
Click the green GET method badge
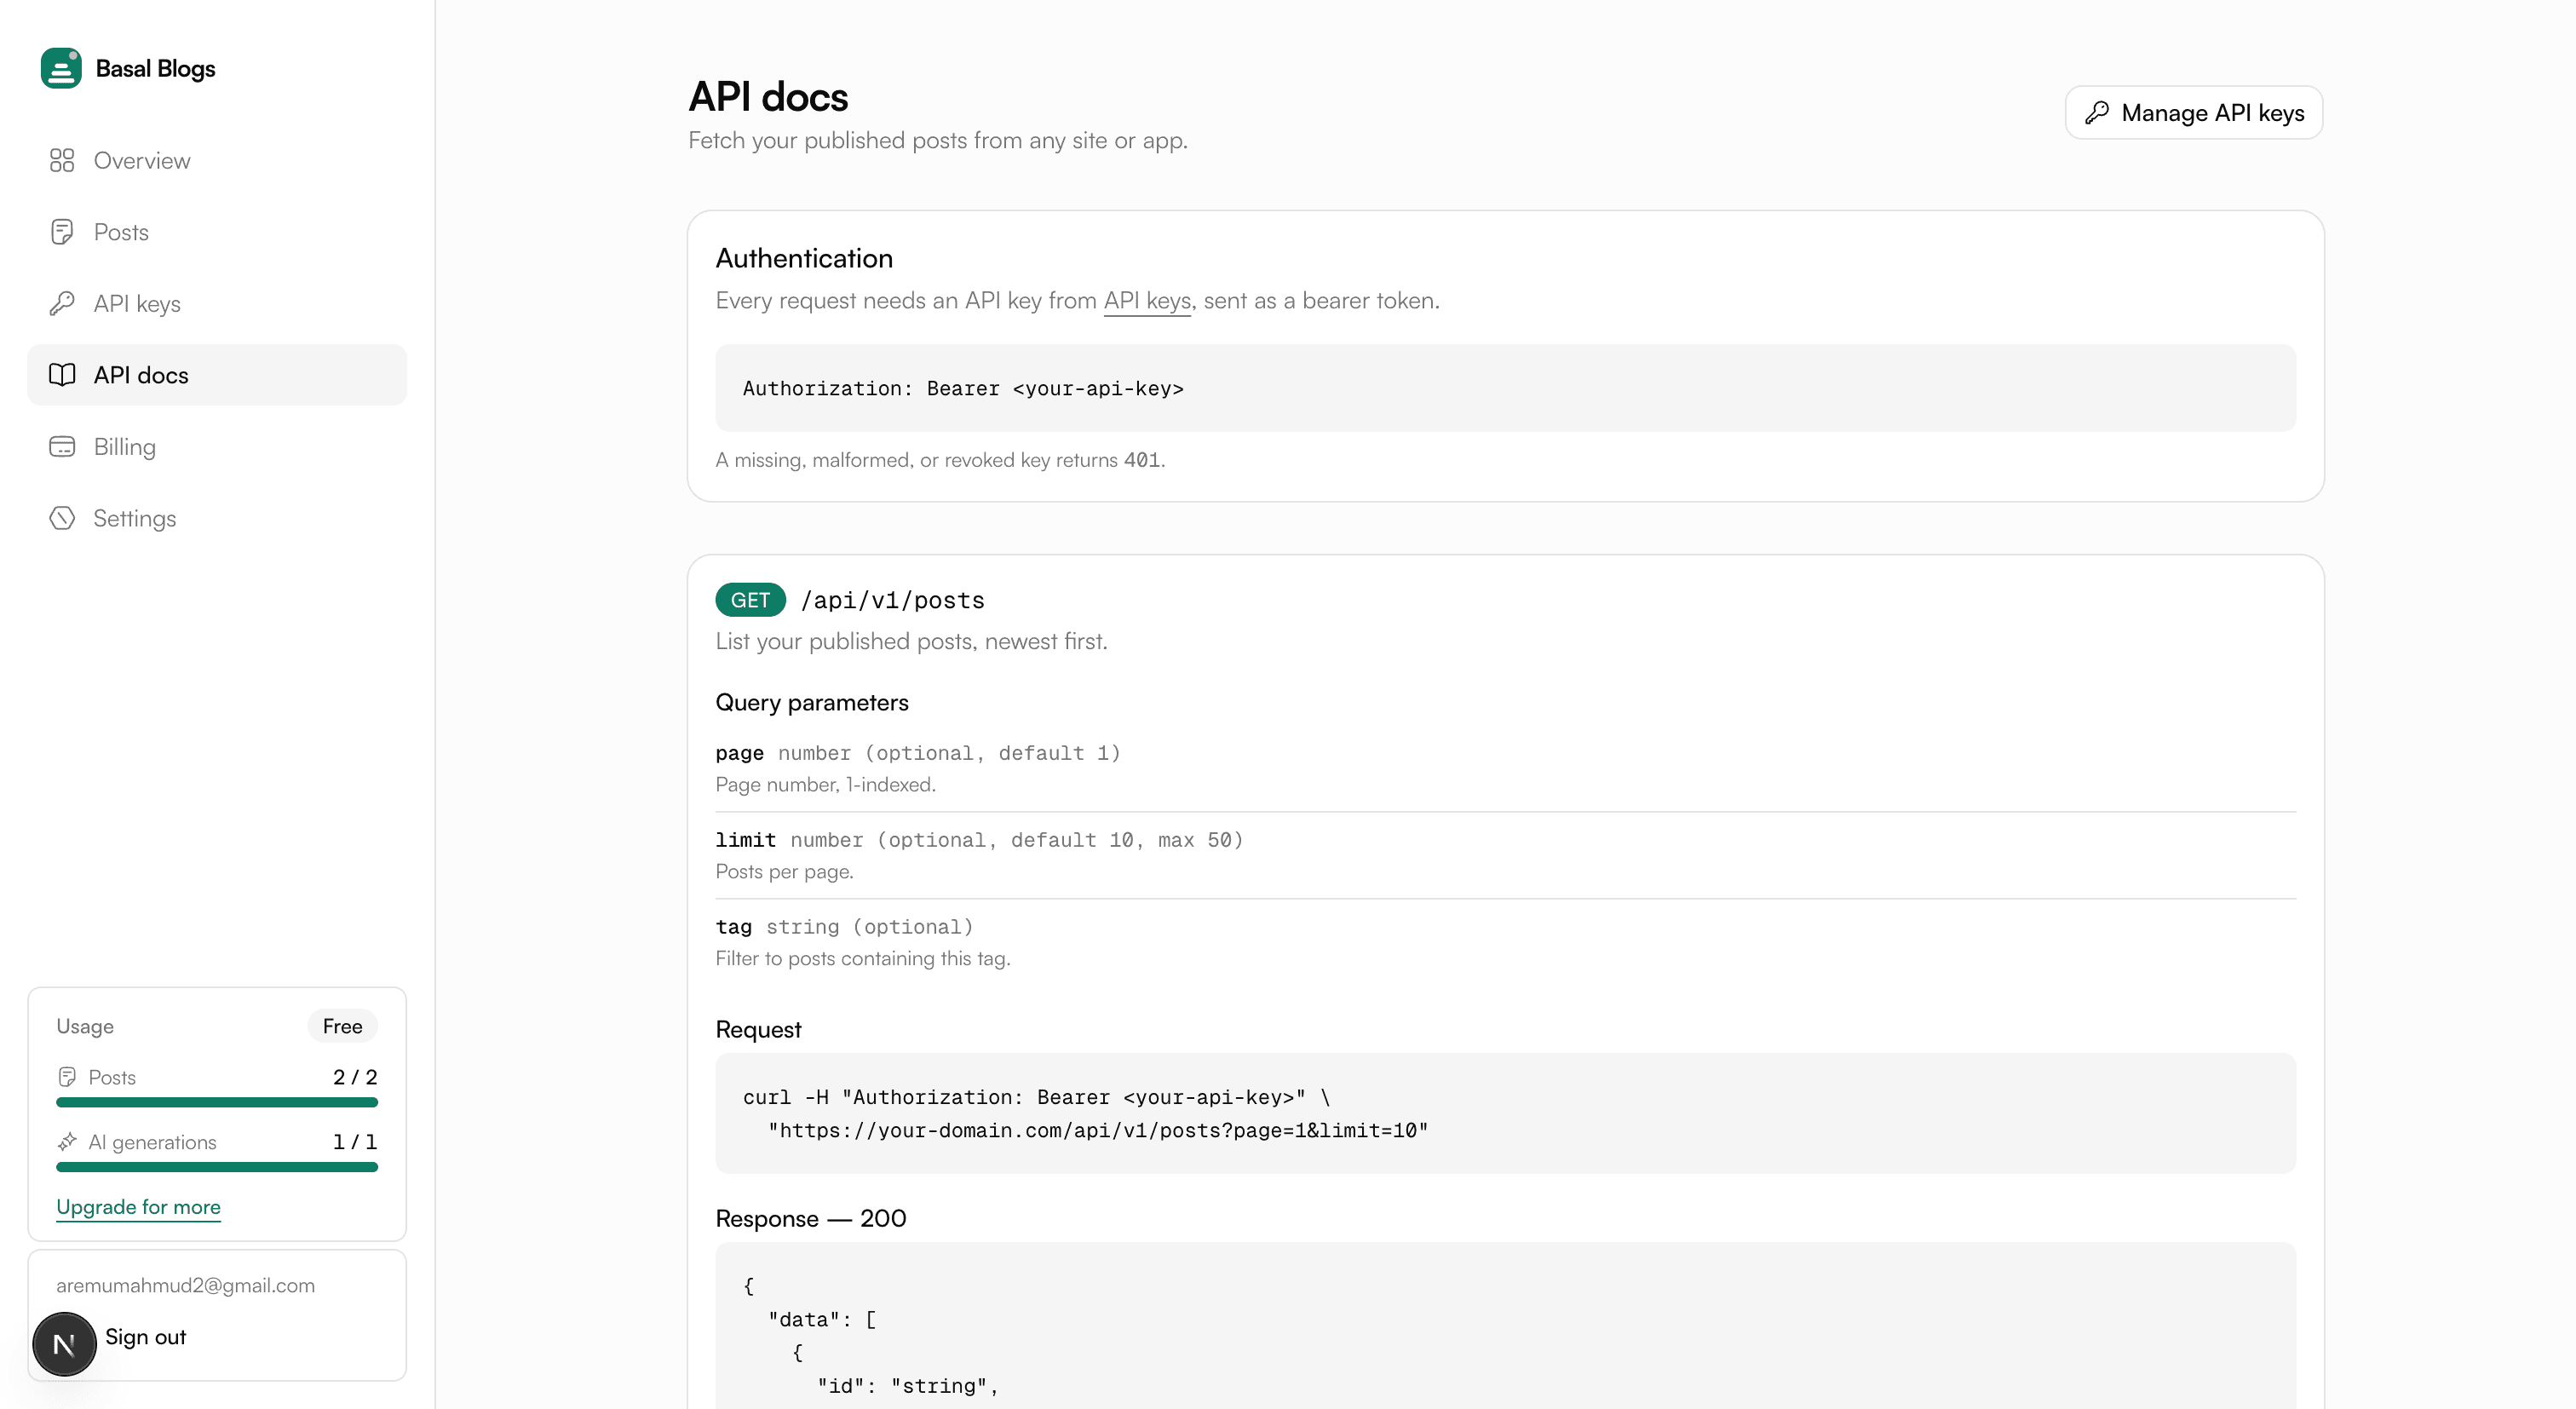pyautogui.click(x=750, y=600)
